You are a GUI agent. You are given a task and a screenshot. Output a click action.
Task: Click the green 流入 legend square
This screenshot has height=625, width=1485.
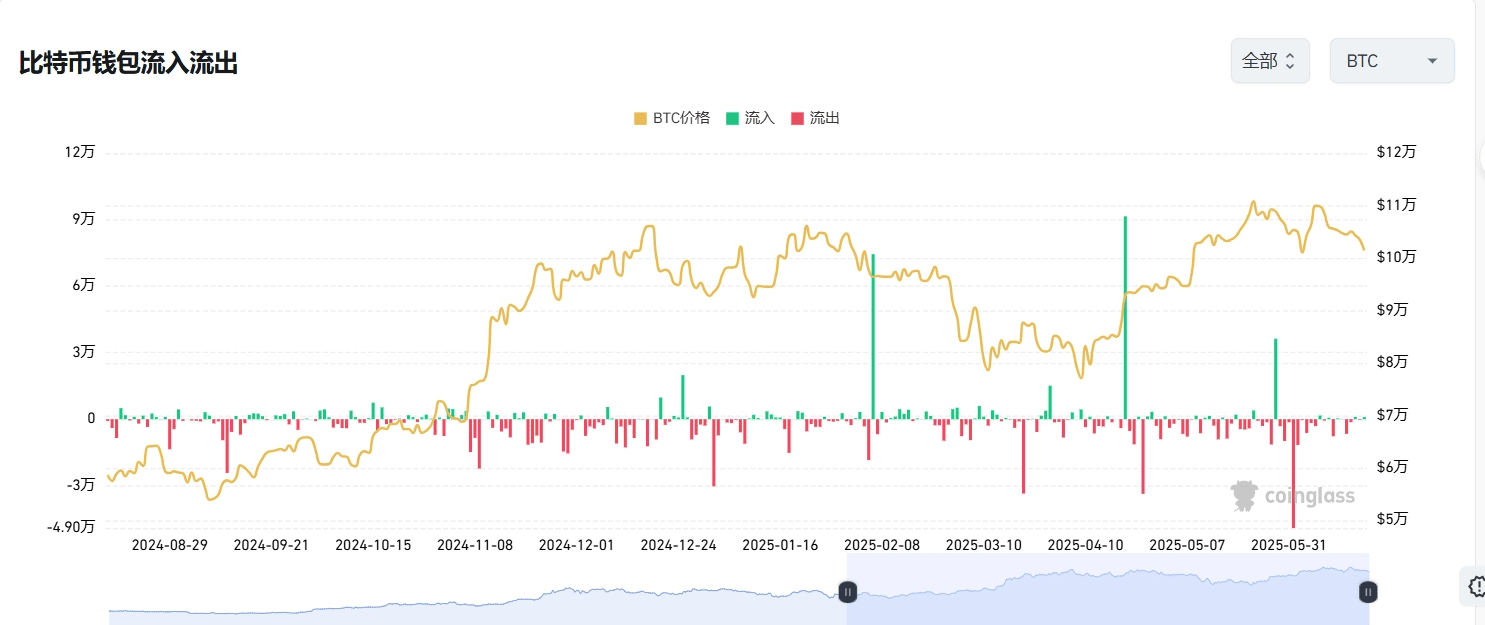[732, 118]
